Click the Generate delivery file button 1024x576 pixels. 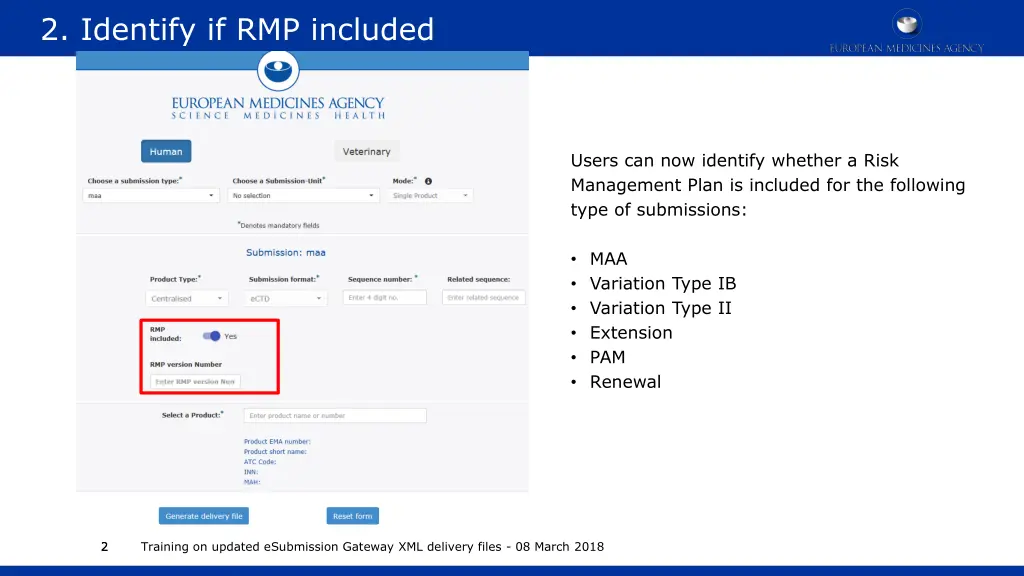204,516
